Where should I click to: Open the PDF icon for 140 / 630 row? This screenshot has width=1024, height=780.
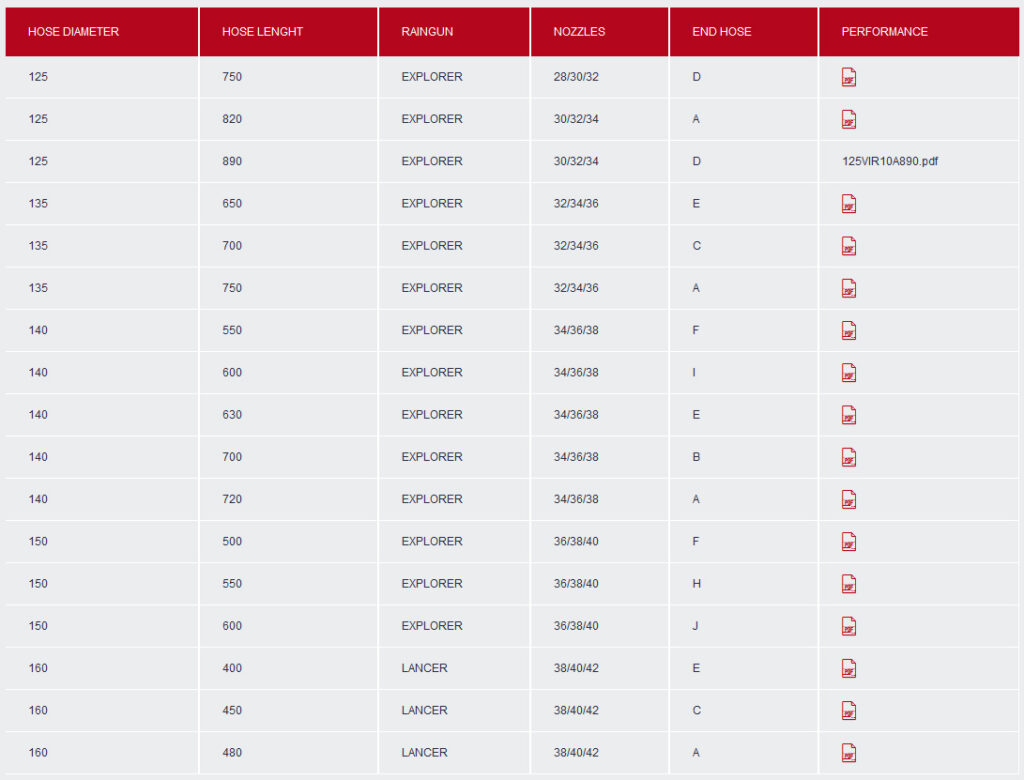[848, 415]
